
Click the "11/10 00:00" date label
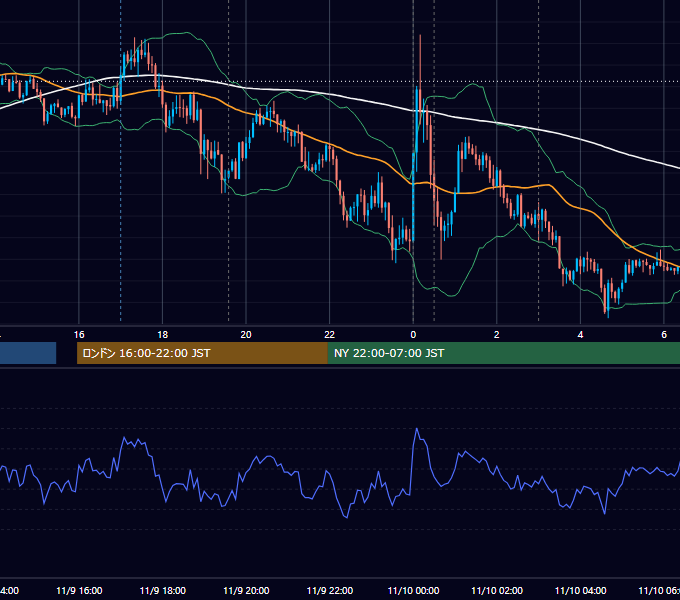coord(413,590)
